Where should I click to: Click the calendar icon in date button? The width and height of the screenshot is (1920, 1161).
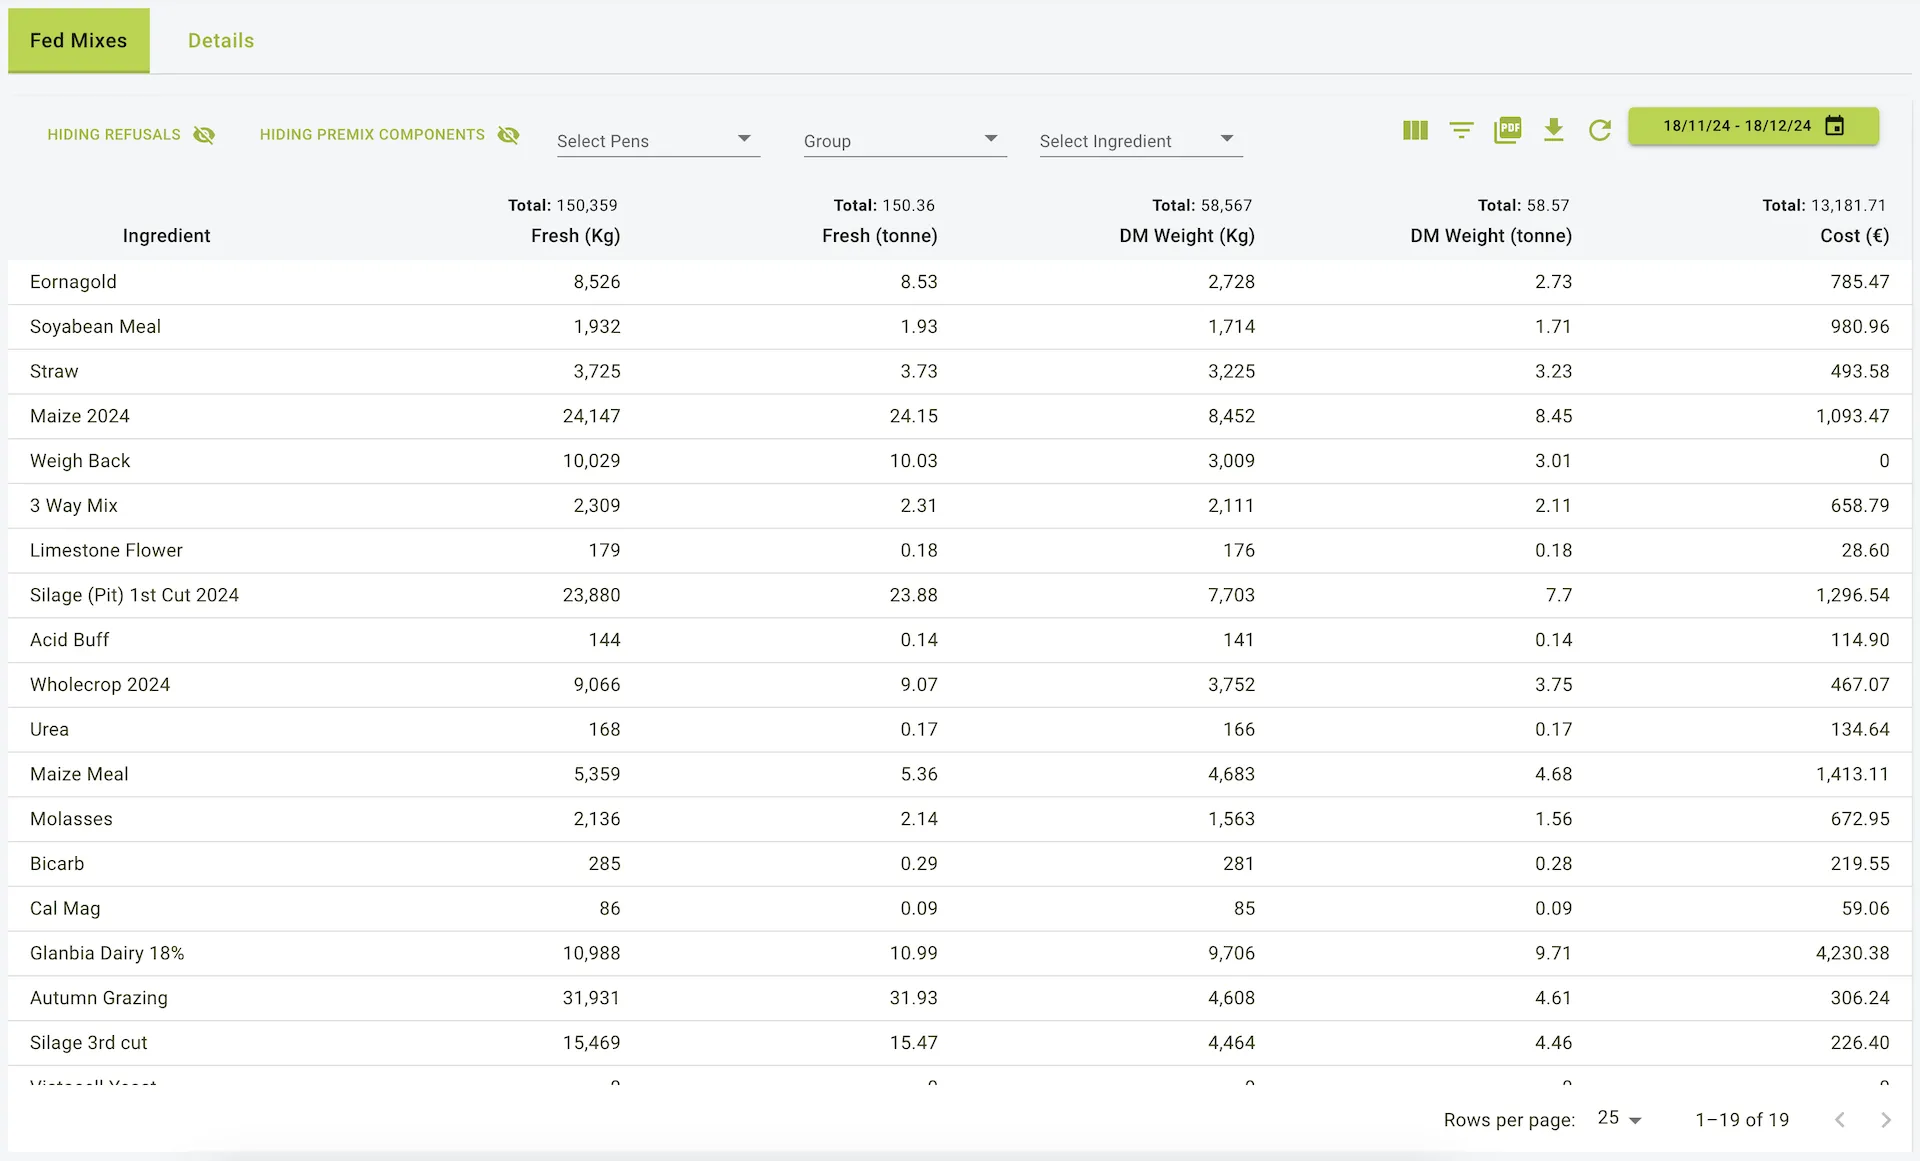tap(1835, 126)
